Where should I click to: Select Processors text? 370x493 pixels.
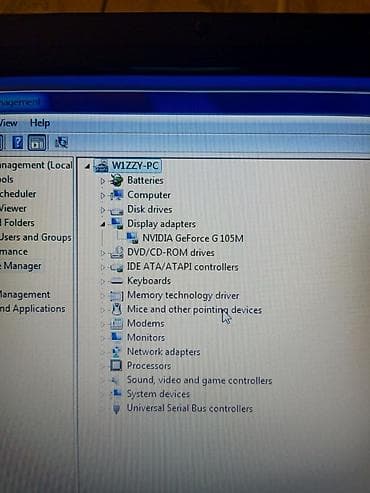(x=149, y=366)
